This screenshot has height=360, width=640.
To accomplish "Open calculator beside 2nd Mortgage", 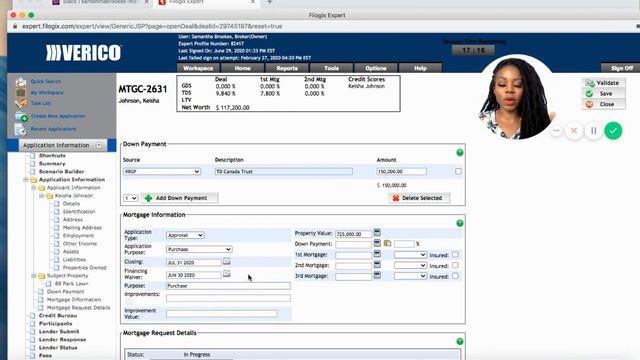I will pos(377,264).
